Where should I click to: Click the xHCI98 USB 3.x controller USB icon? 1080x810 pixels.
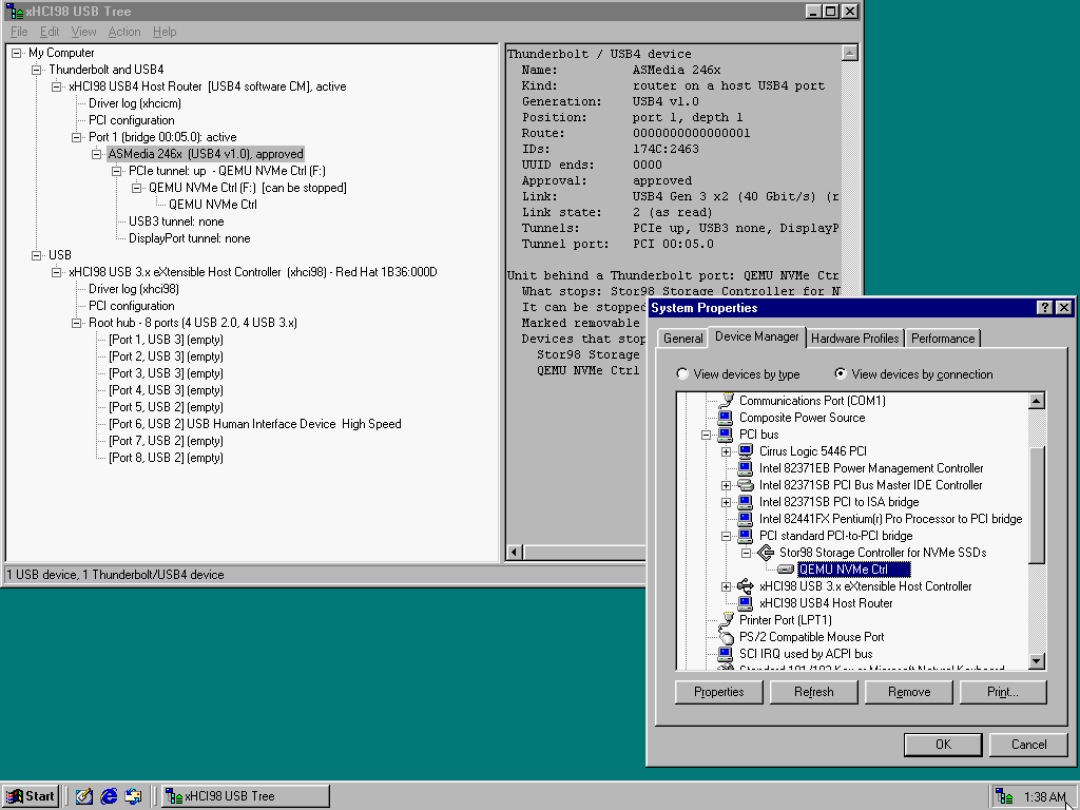tap(745, 586)
